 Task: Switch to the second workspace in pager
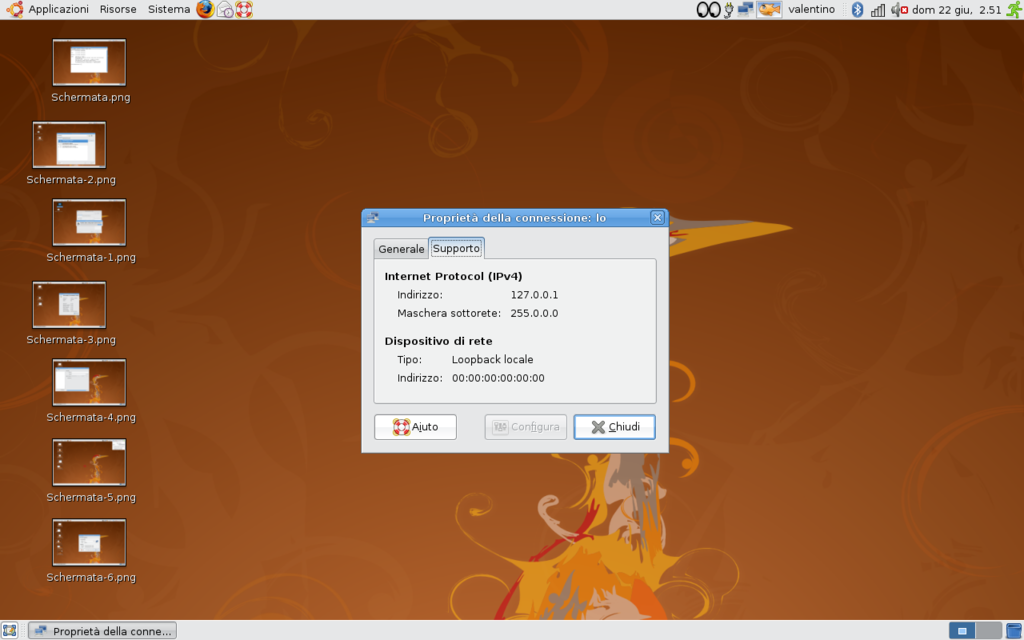pos(987,630)
